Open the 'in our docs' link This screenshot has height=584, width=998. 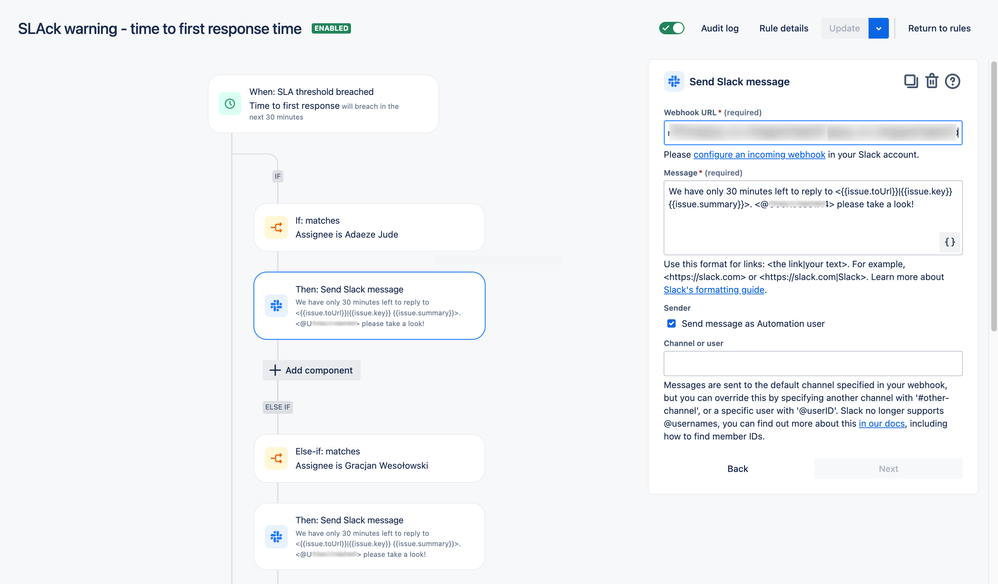tap(882, 424)
